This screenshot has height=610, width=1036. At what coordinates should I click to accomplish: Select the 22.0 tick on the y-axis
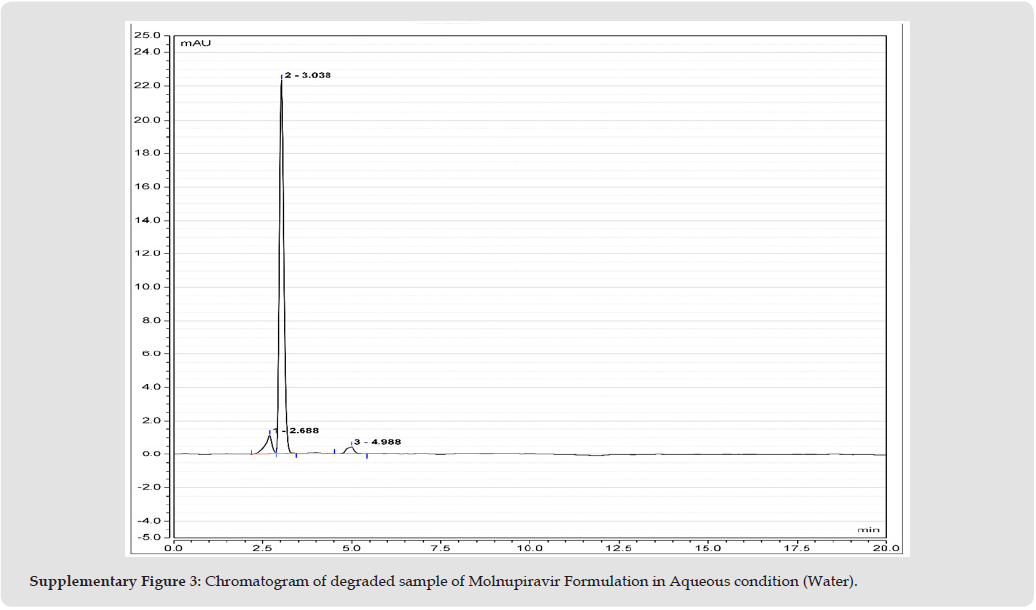click(x=148, y=86)
